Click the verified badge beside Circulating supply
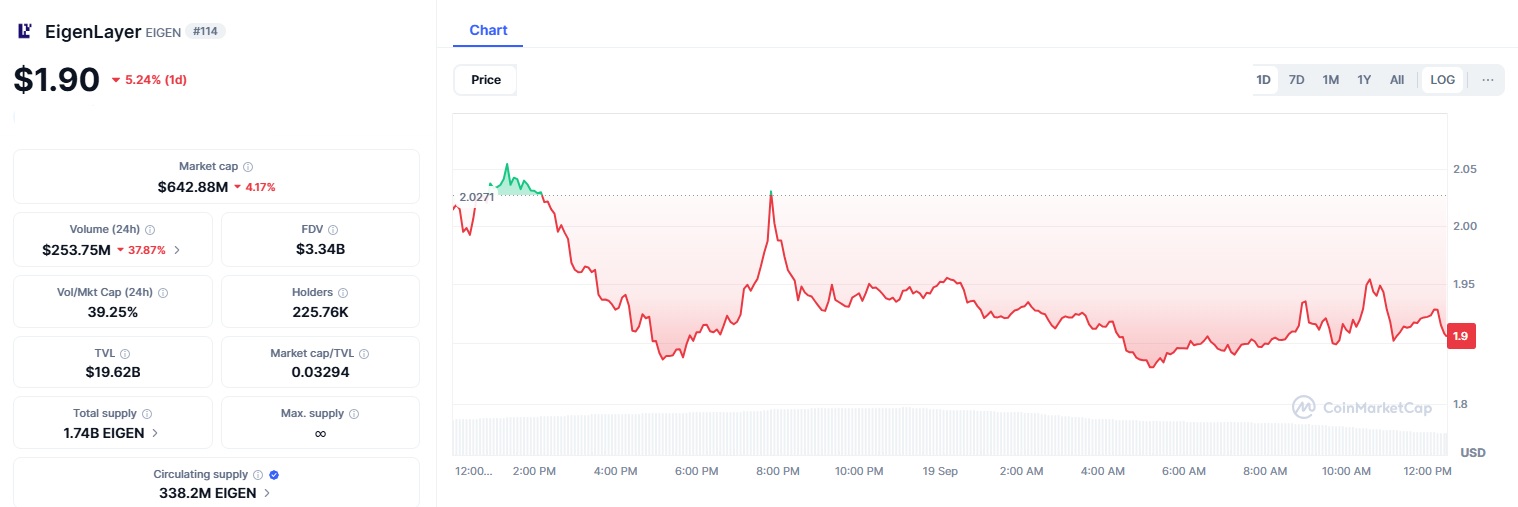Viewport: 1518px width, 507px height. click(x=274, y=475)
